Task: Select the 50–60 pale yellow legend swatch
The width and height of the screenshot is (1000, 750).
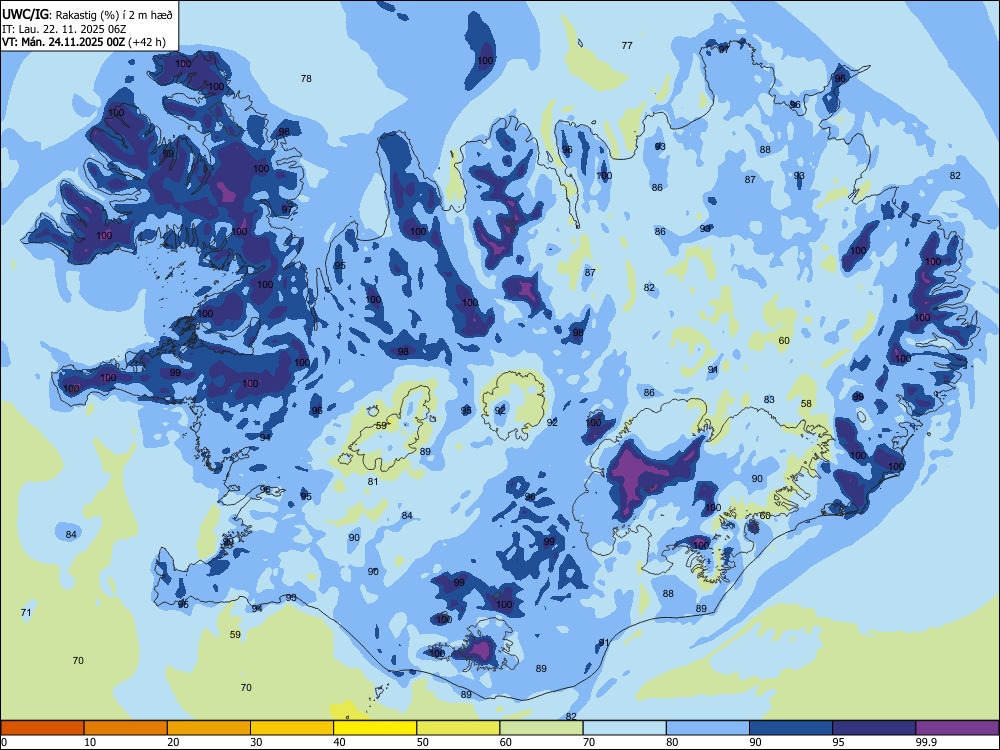Action: coord(458,728)
